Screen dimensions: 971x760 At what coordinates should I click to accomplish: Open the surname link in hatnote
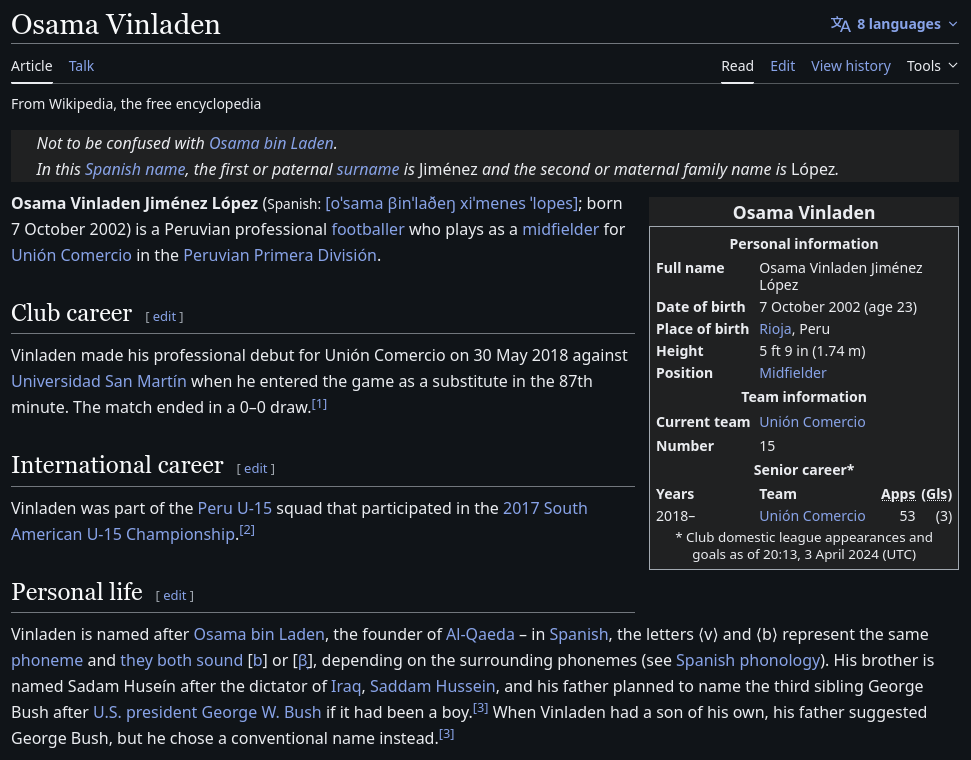[368, 169]
